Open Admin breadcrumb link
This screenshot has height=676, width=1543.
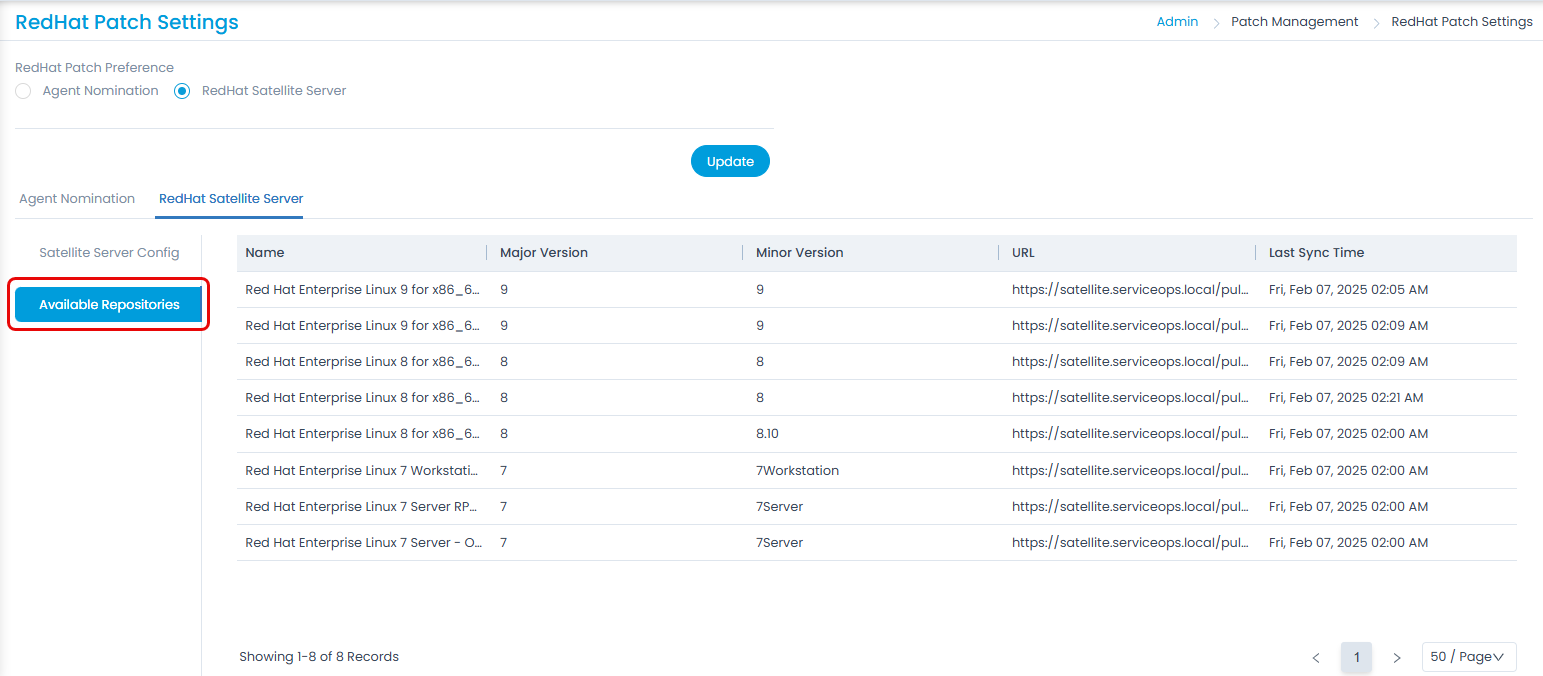[1177, 22]
